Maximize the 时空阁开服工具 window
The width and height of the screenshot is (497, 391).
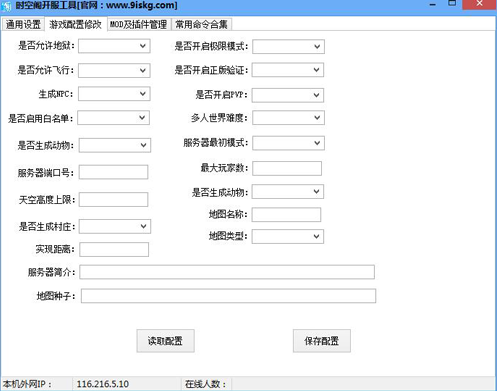(452, 4)
